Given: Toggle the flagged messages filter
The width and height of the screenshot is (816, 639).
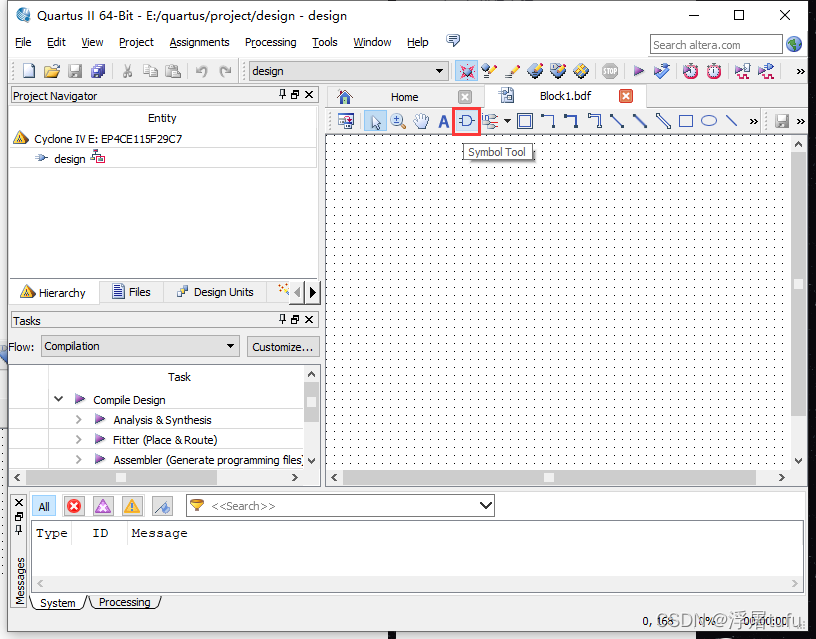Looking at the screenshot, I should coord(162,506).
